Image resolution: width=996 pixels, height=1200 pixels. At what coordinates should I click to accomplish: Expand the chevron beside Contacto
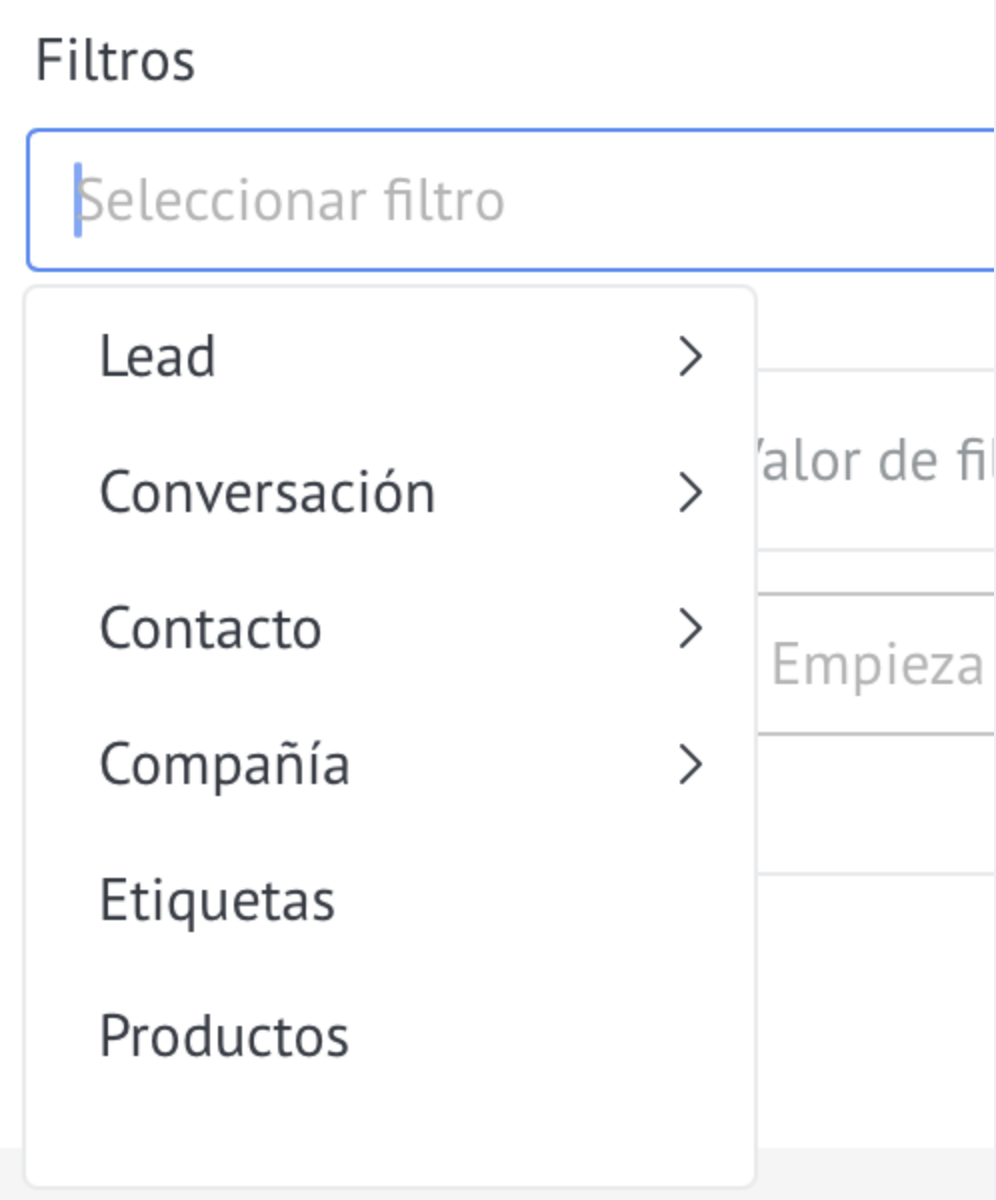click(x=690, y=628)
